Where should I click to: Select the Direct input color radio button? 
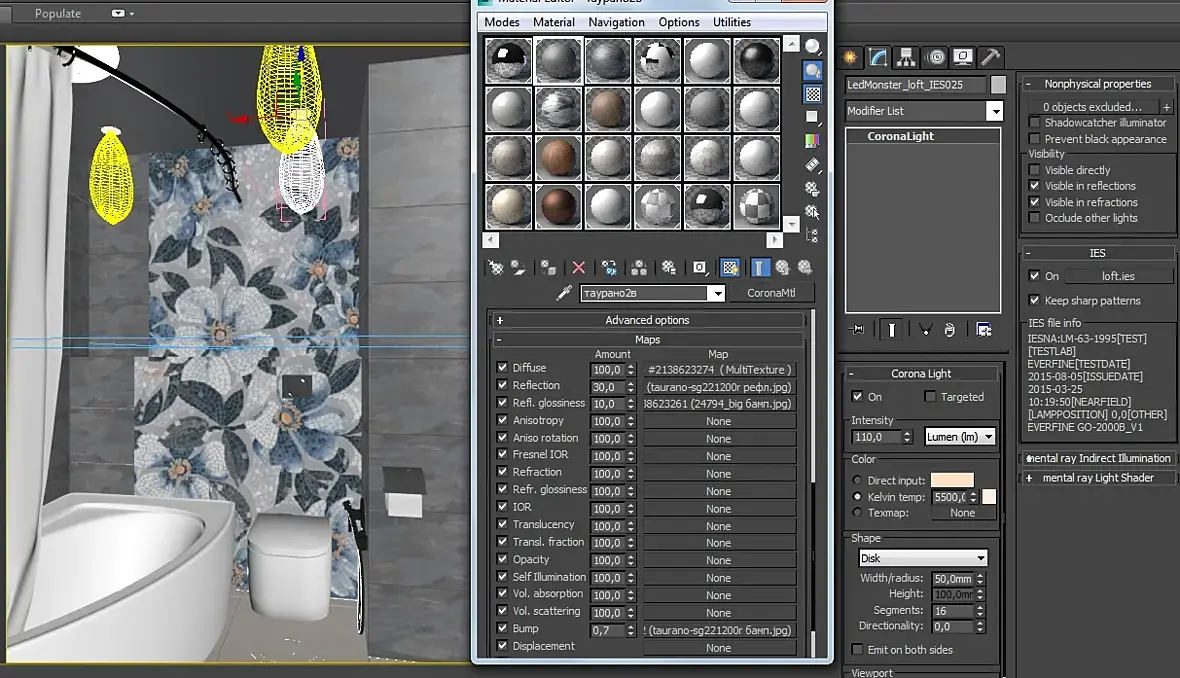(857, 481)
